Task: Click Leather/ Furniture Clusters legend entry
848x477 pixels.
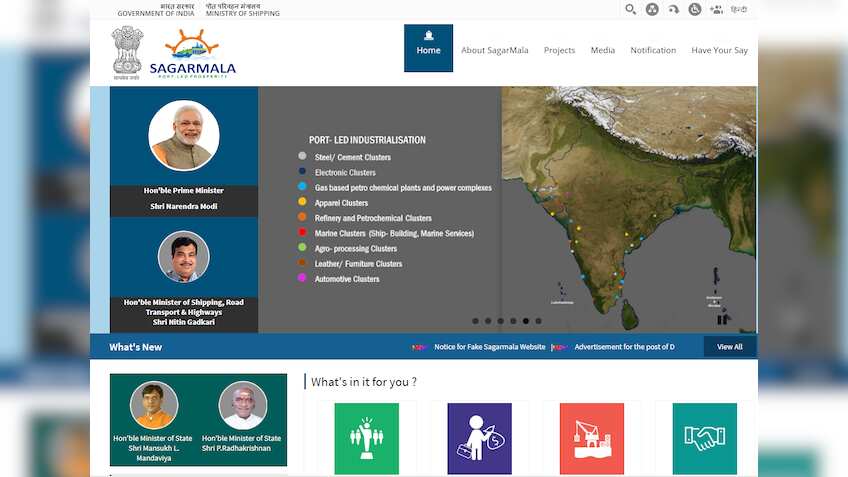Action: point(359,263)
